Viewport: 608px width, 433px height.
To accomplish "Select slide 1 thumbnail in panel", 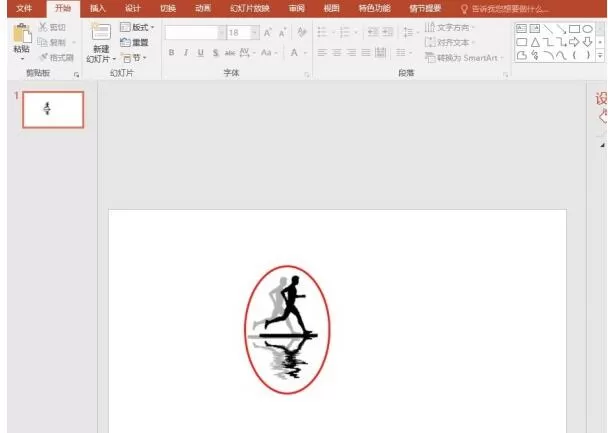I will (x=53, y=110).
